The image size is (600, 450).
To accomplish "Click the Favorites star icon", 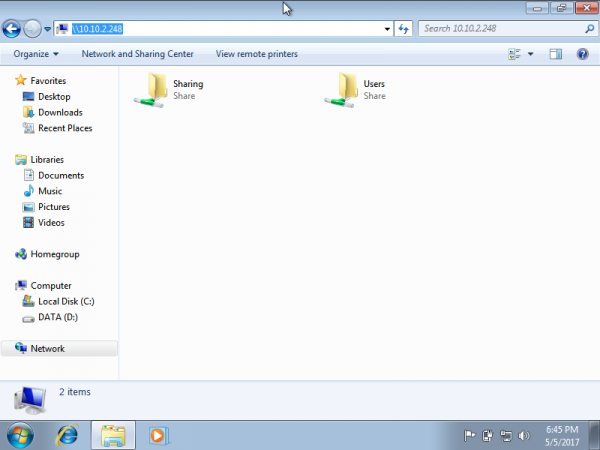I will coord(21,80).
